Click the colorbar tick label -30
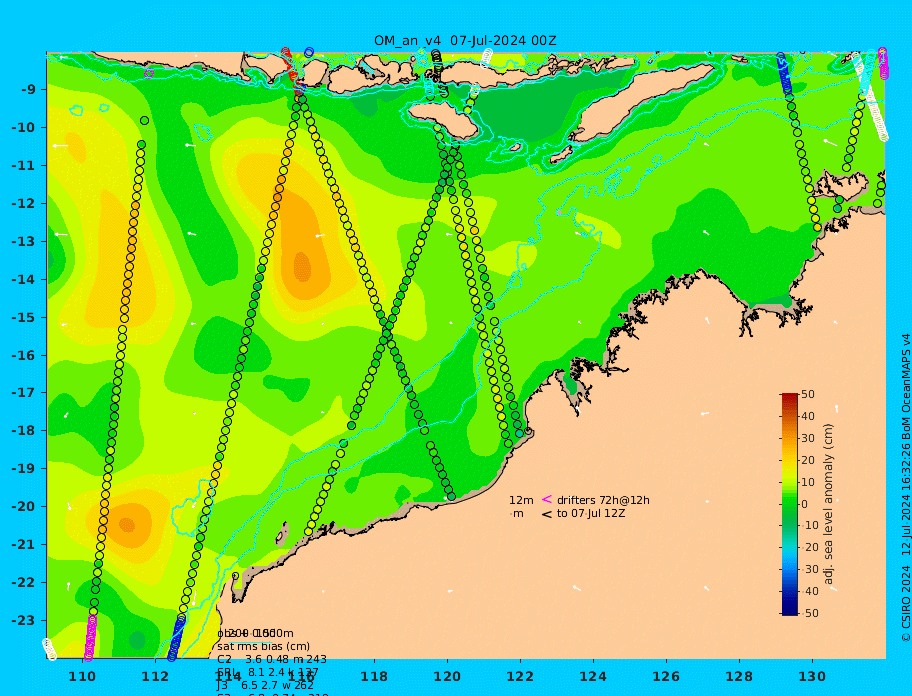 tap(809, 570)
